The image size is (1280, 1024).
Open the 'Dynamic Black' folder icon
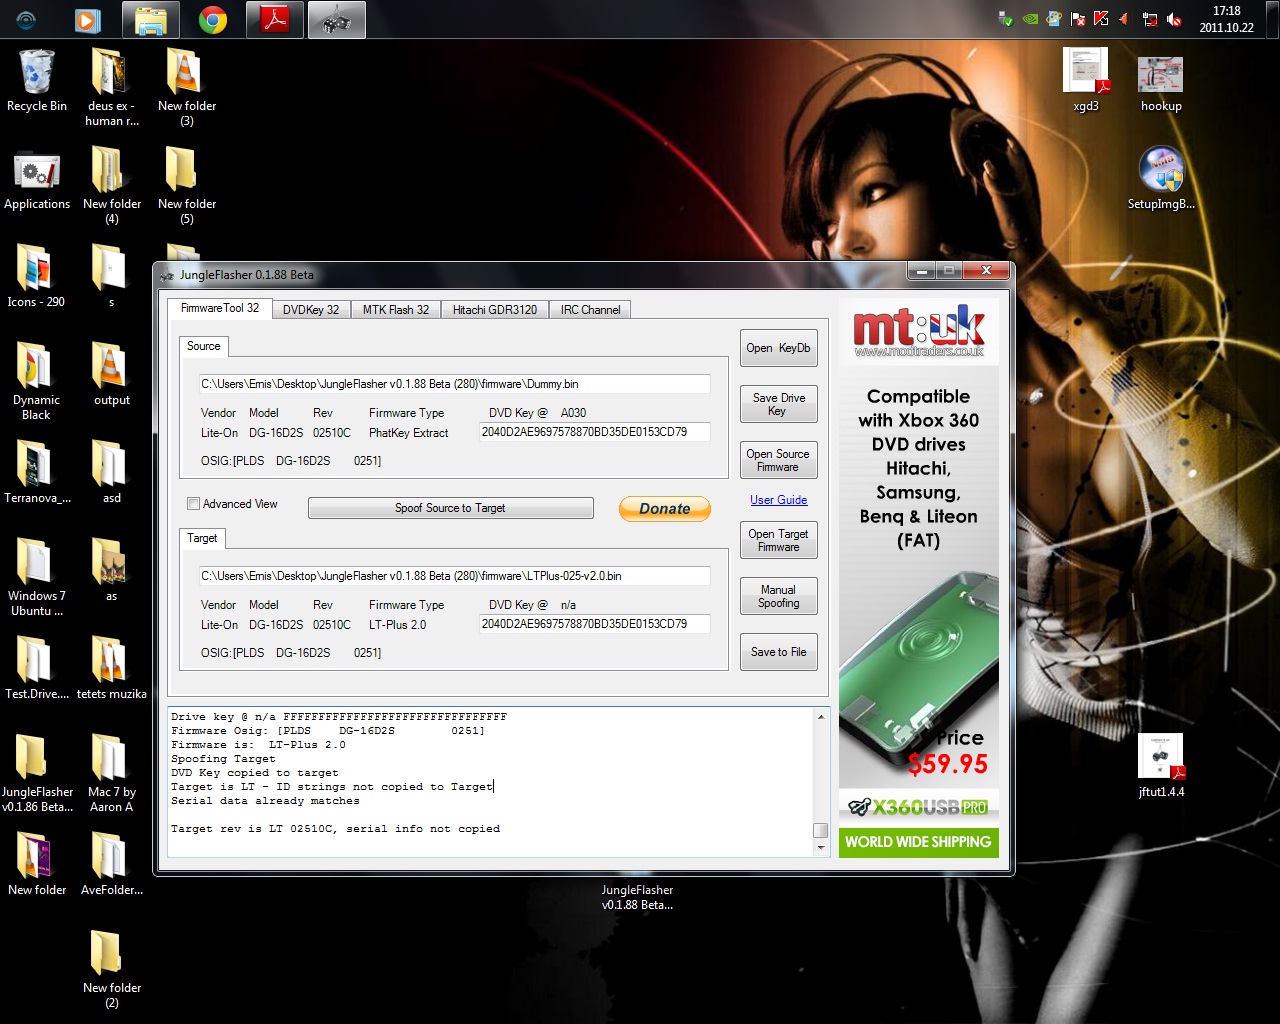tap(36, 380)
